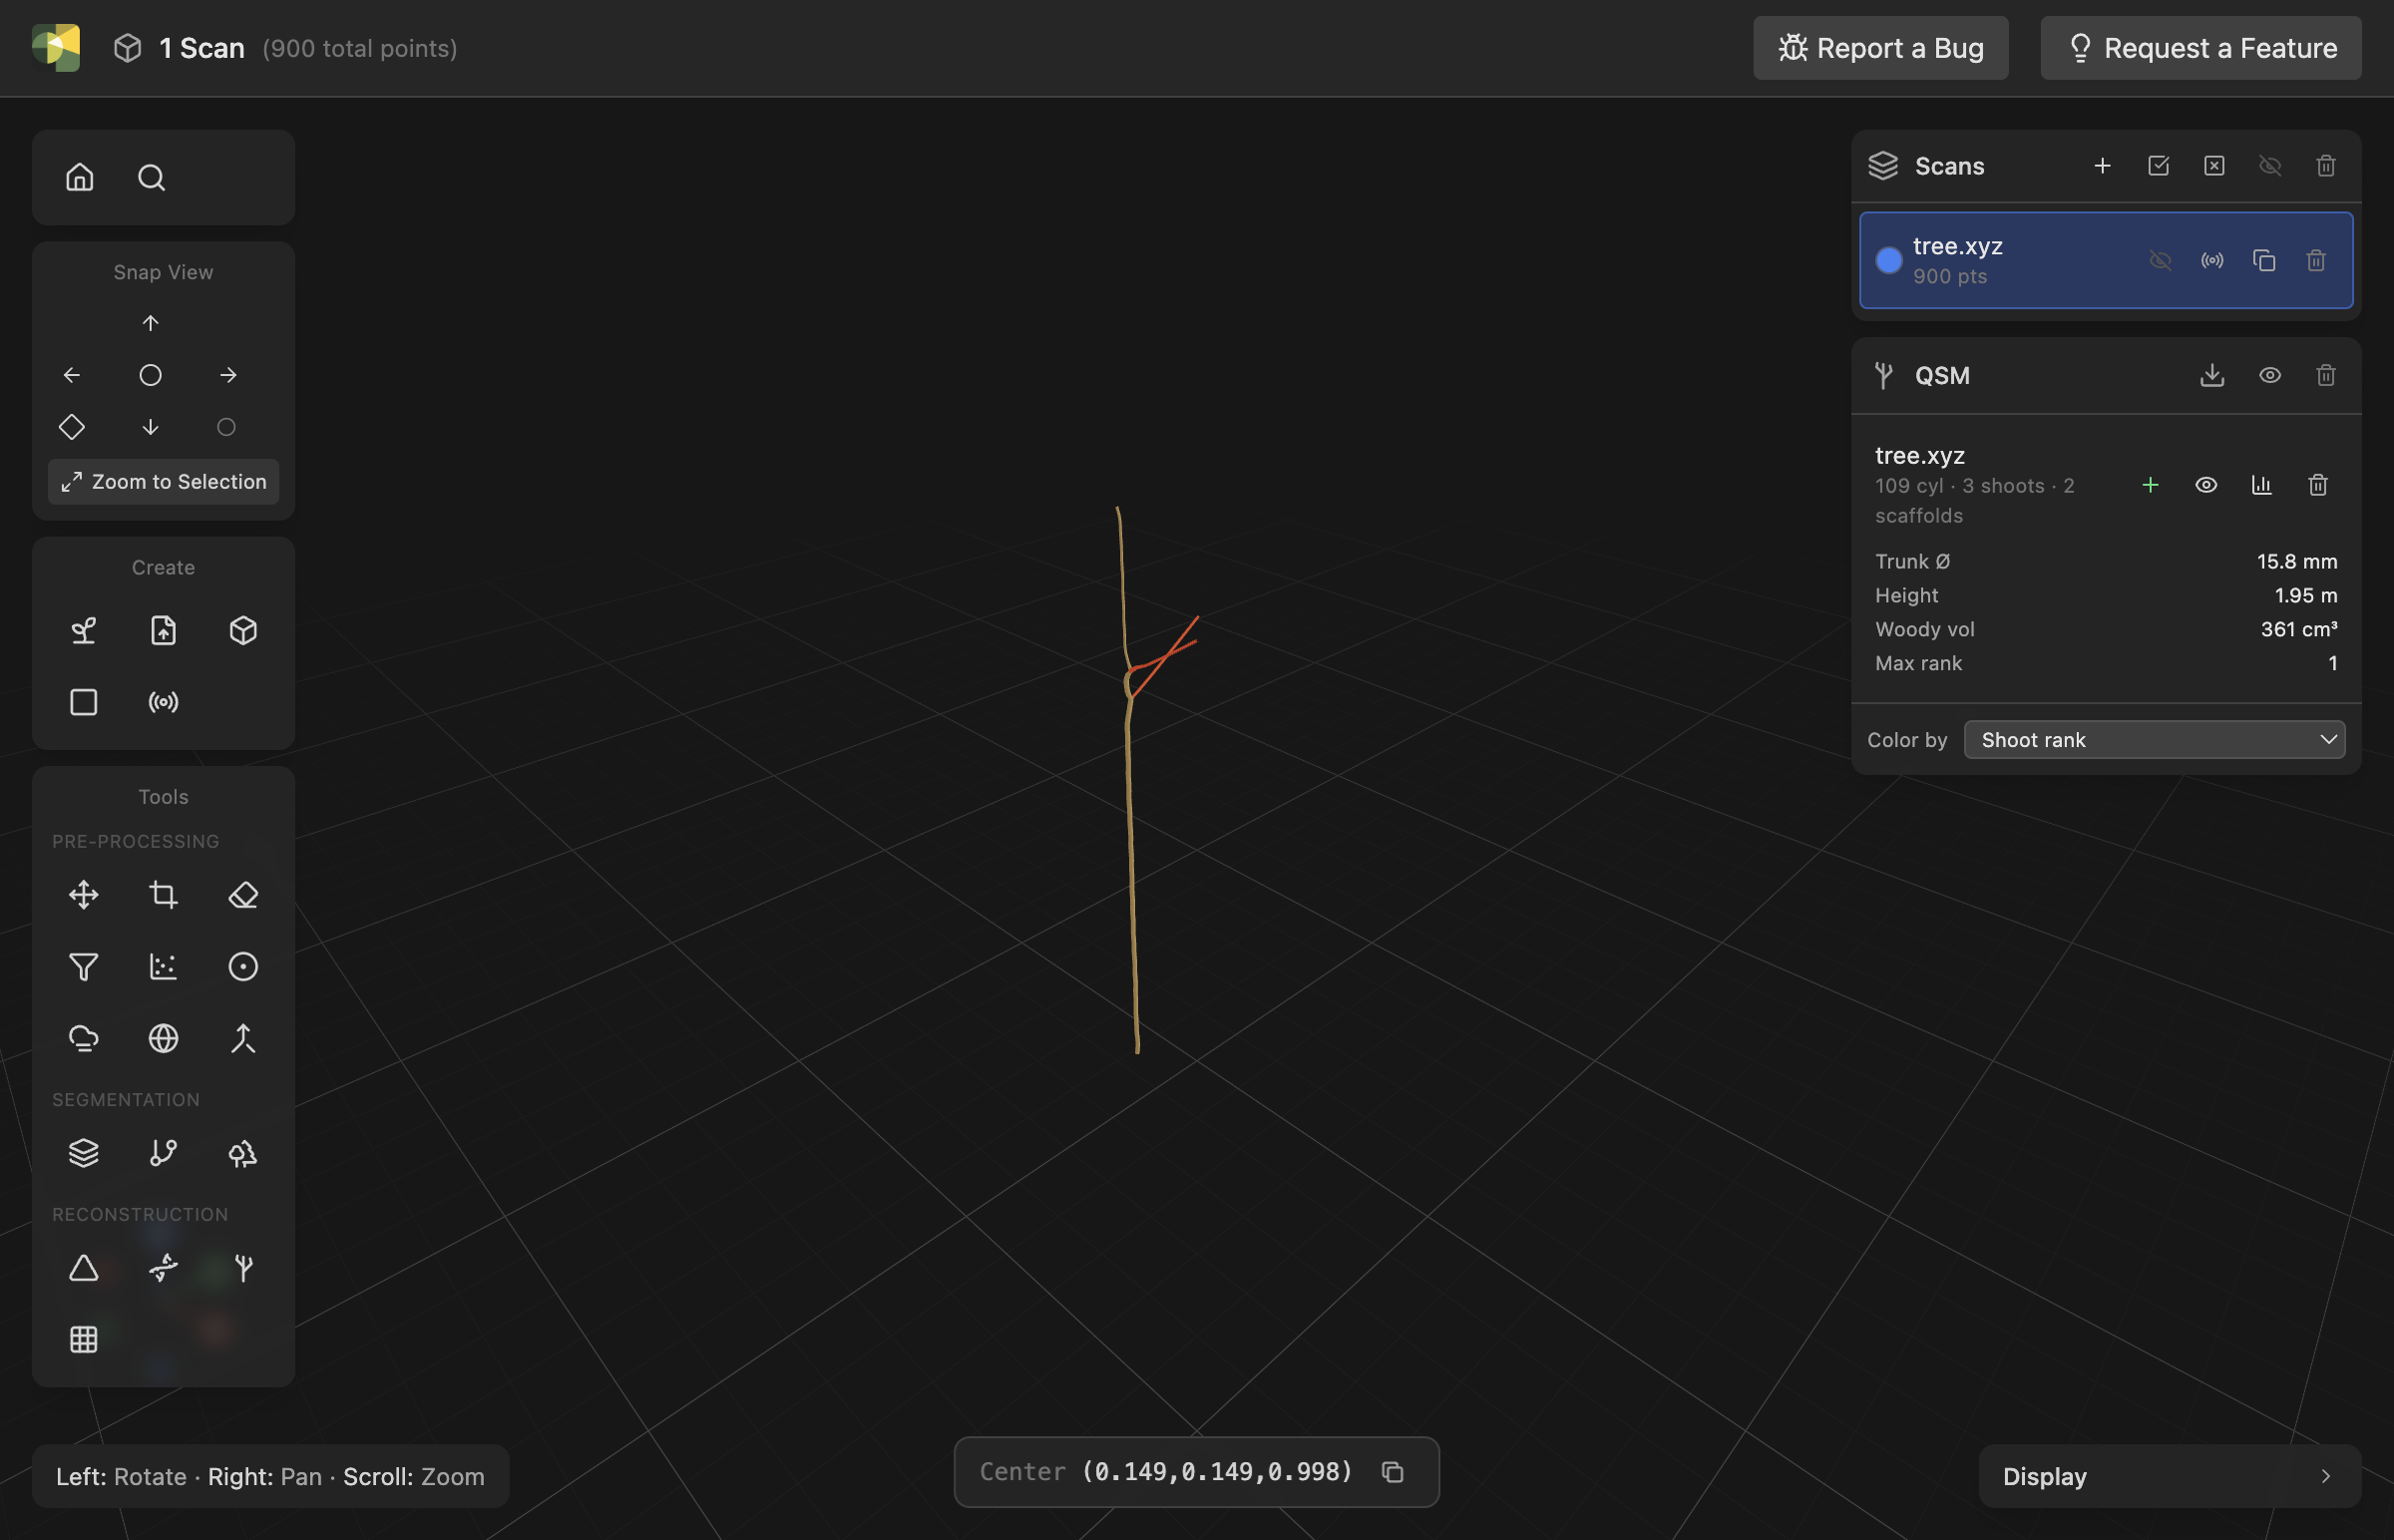Delete the tree.xyz QSM entry
2394x1540 pixels.
click(2319, 486)
